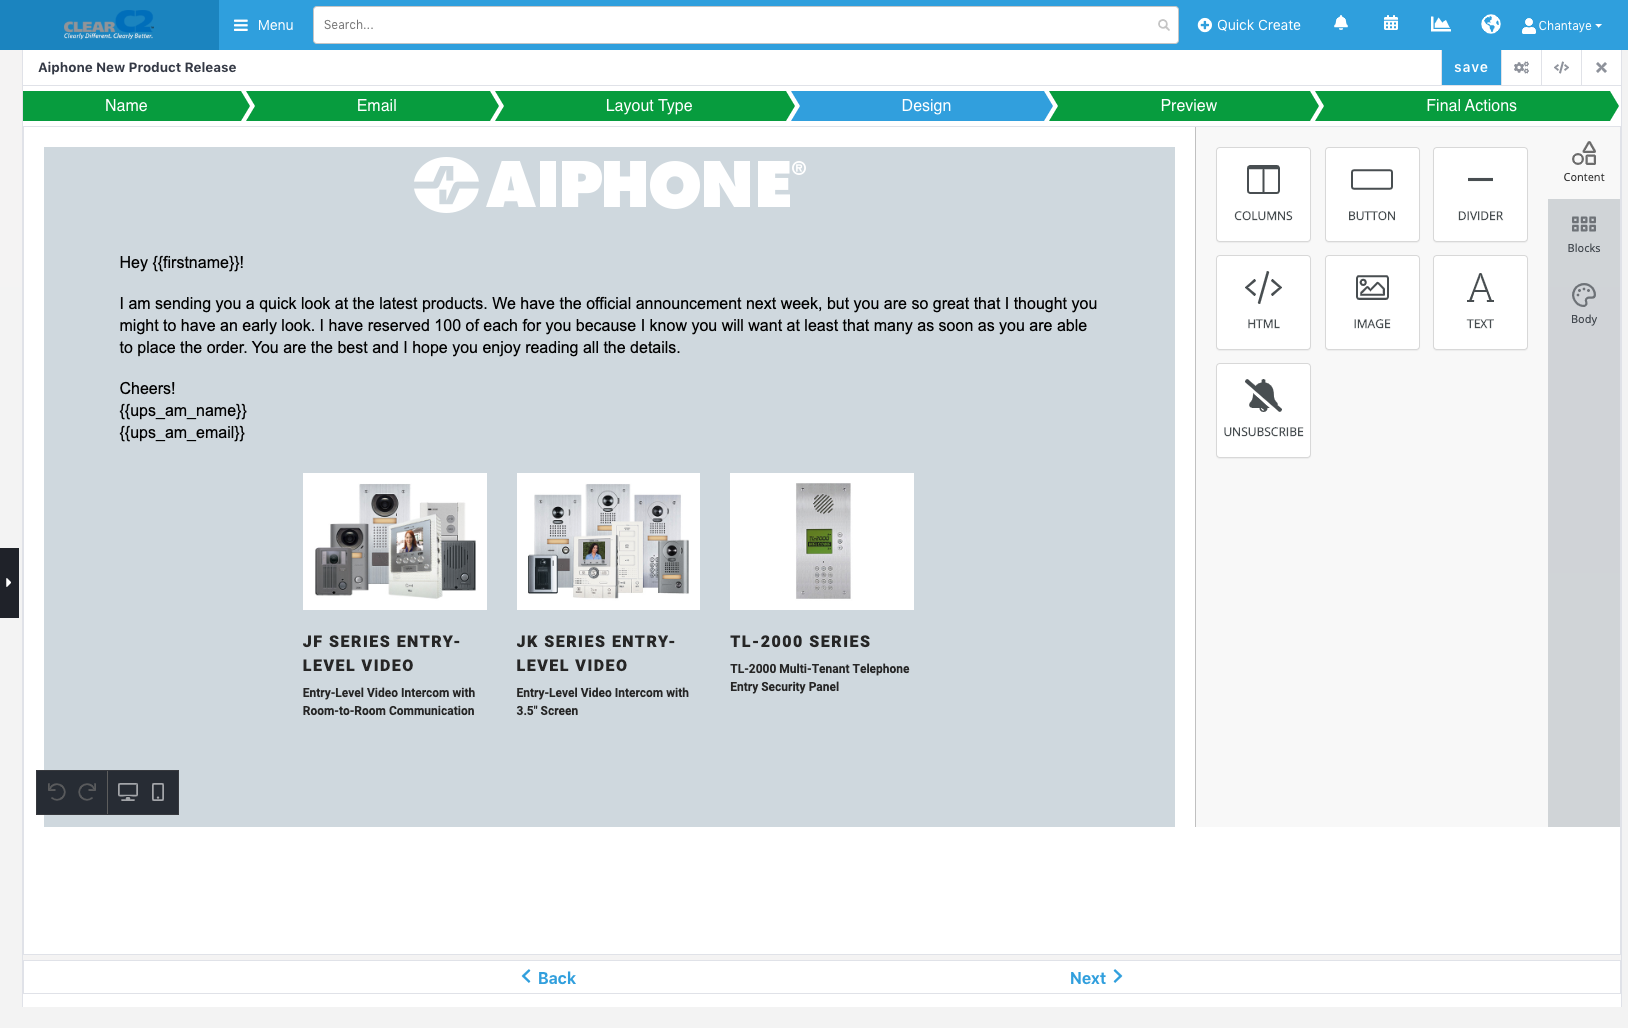Open the area chart reports icon
Screen dimensions: 1628x1028
point(1440,24)
